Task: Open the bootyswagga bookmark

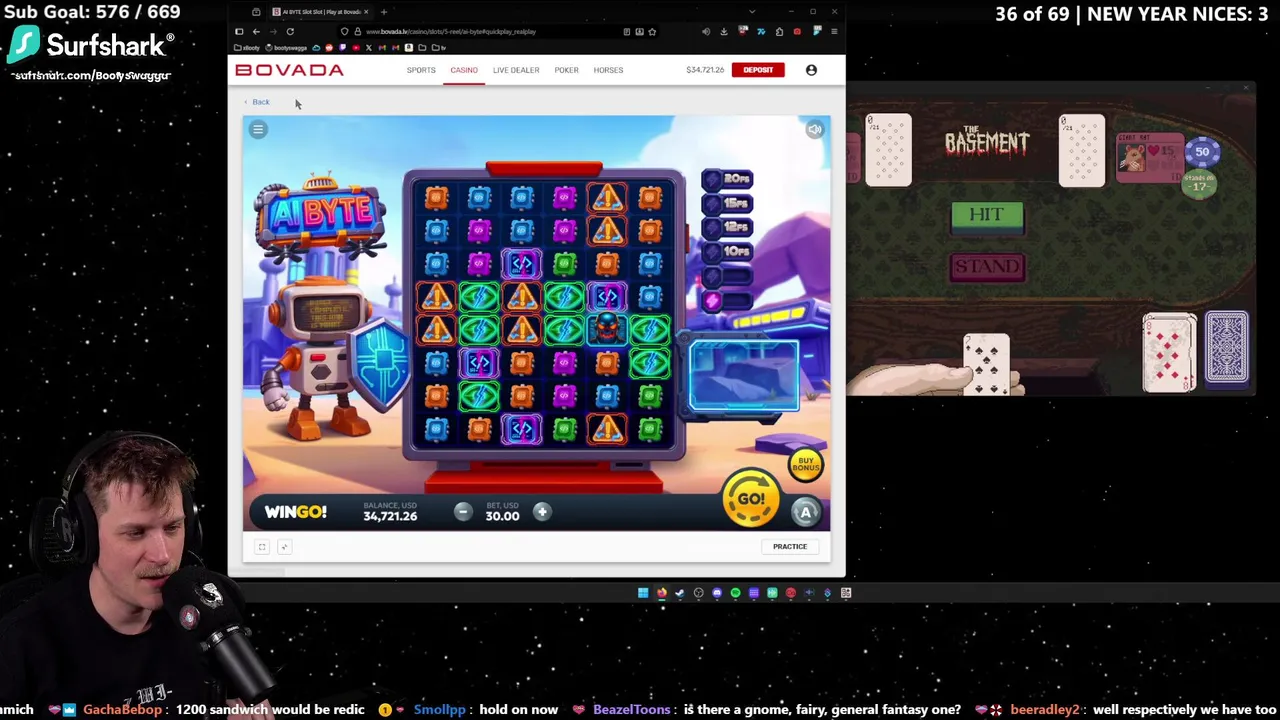Action: click(286, 47)
